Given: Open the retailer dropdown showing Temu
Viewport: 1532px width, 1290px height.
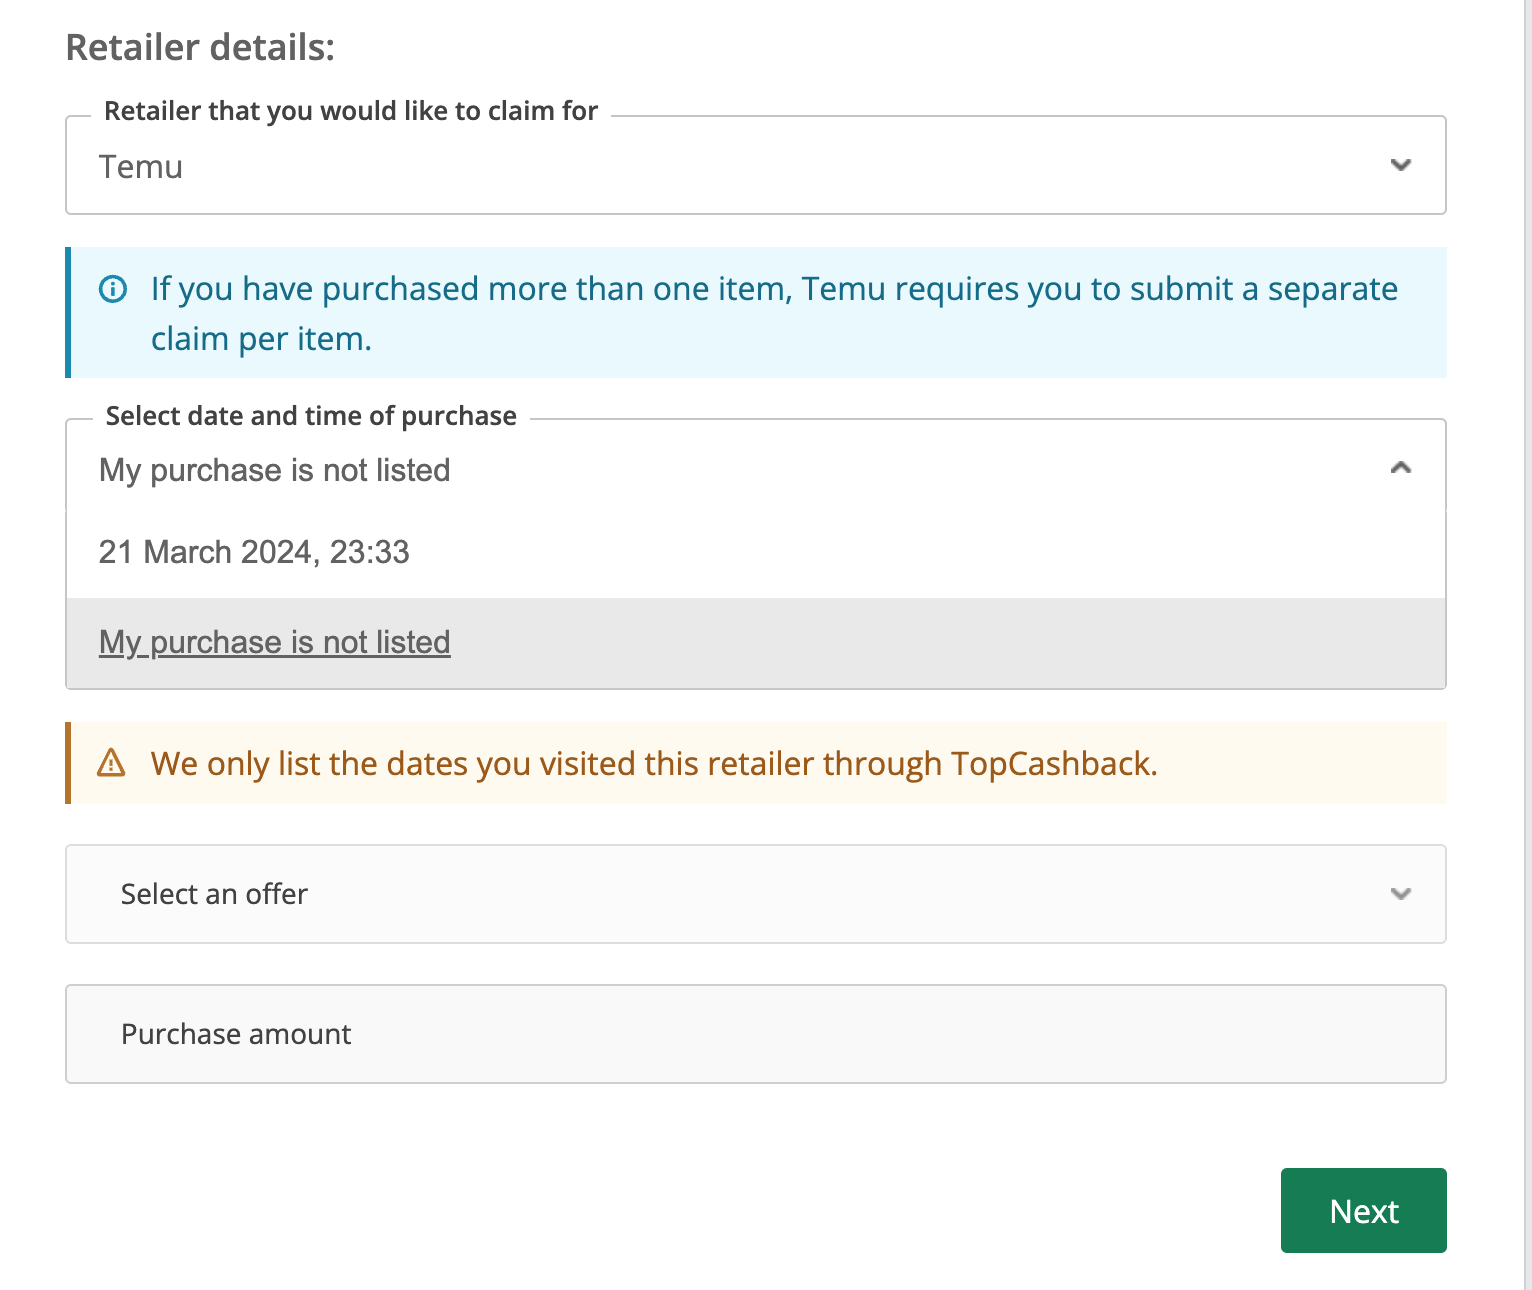Looking at the screenshot, I should pos(755,165).
